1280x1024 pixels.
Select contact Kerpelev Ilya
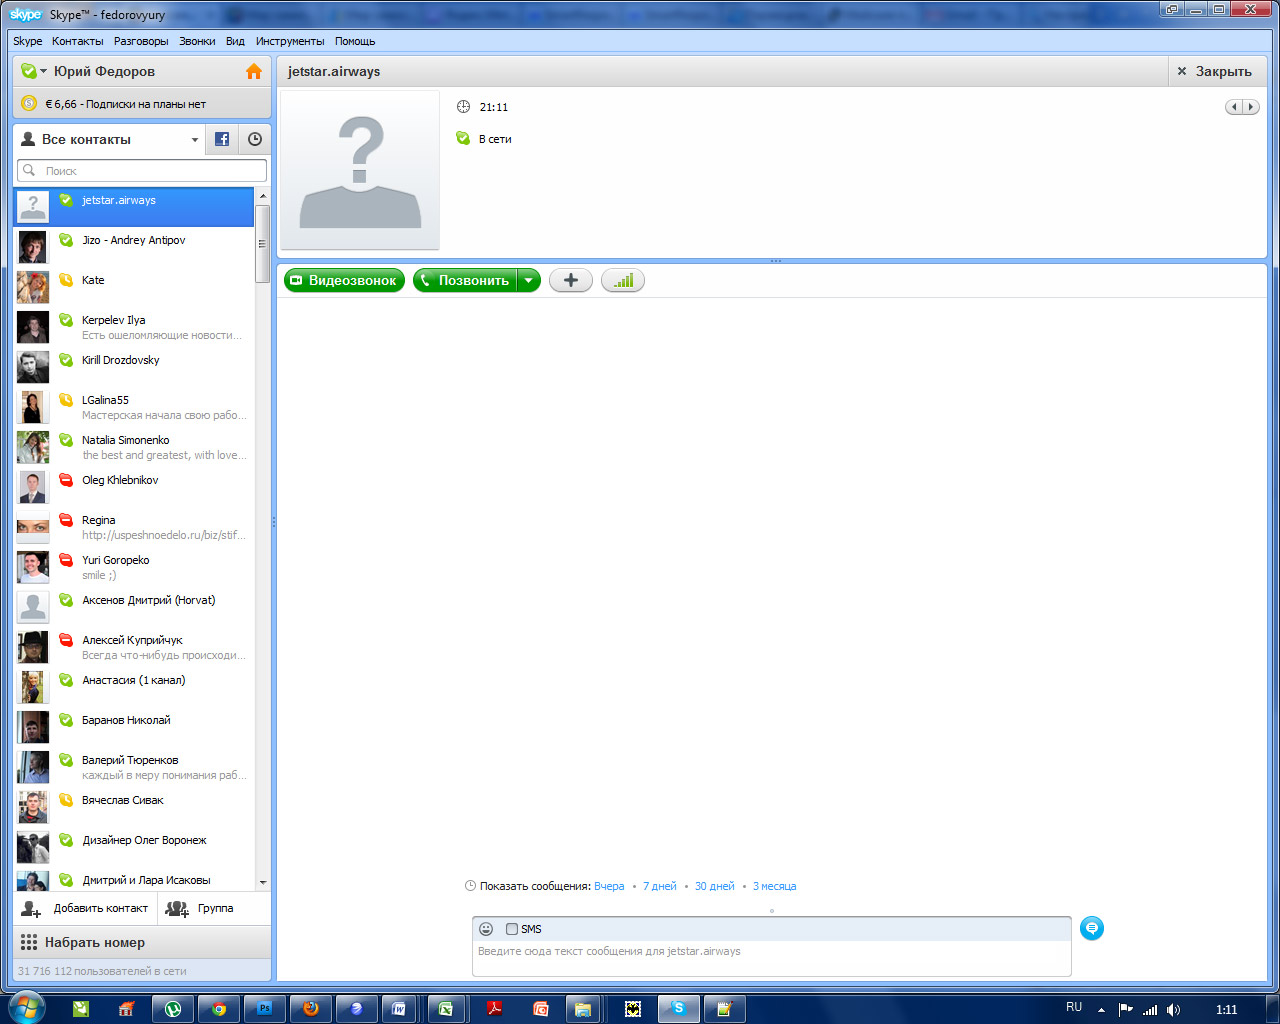(x=135, y=327)
